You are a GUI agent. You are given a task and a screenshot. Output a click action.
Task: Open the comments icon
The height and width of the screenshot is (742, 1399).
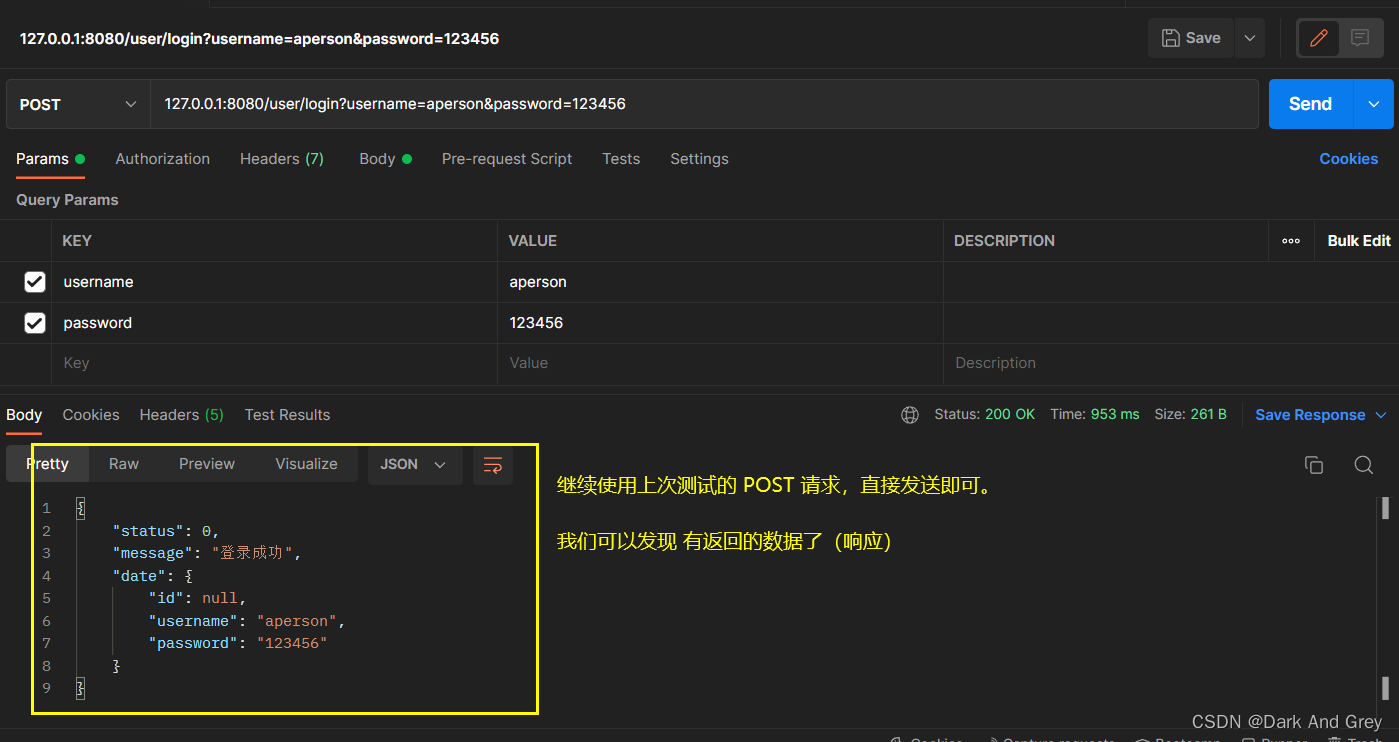point(1360,38)
